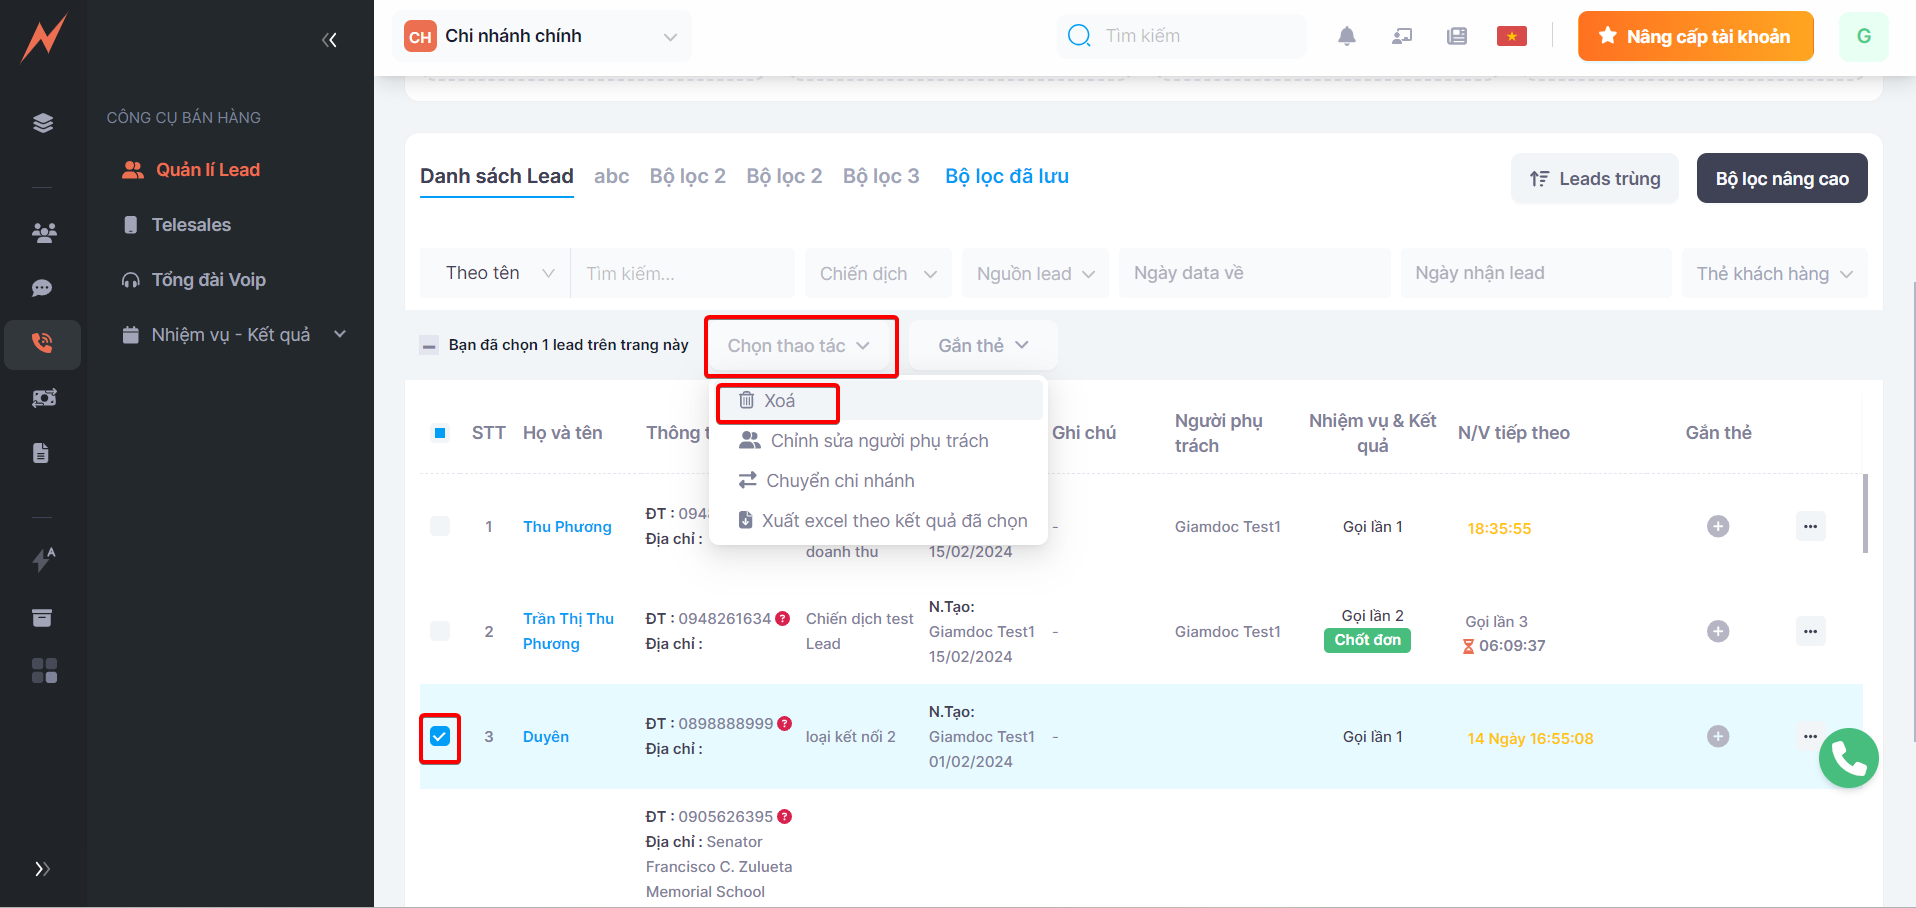Click the table vertical scrollbar

click(1865, 514)
